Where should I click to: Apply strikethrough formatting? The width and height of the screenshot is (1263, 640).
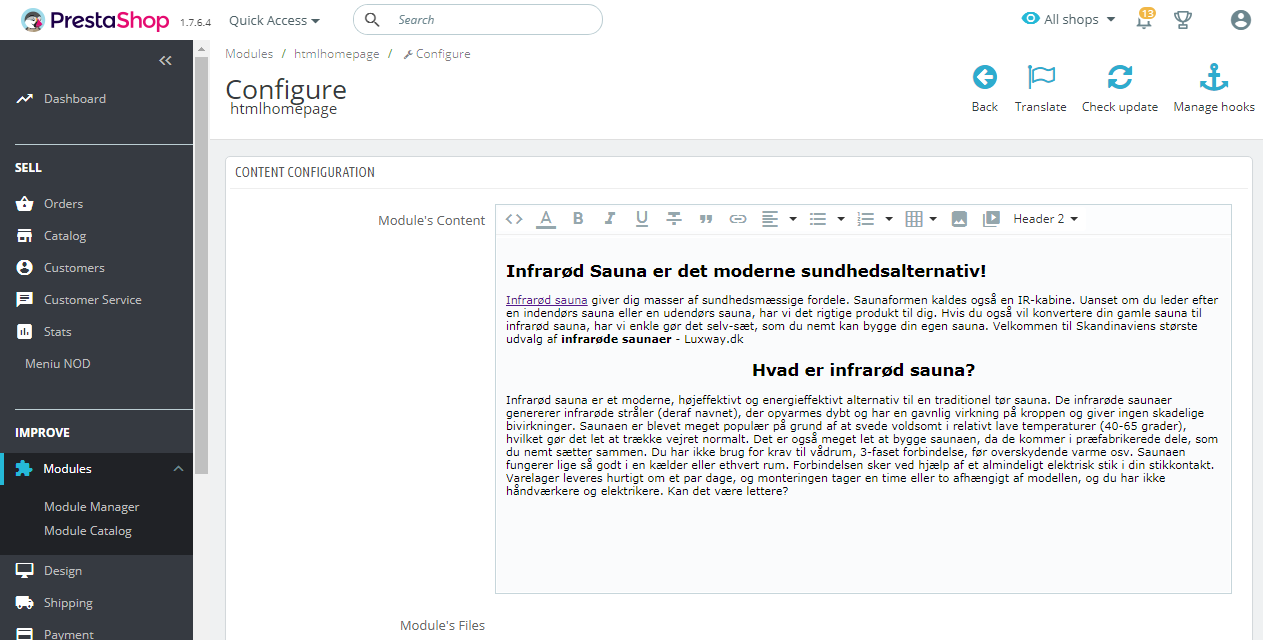674,219
